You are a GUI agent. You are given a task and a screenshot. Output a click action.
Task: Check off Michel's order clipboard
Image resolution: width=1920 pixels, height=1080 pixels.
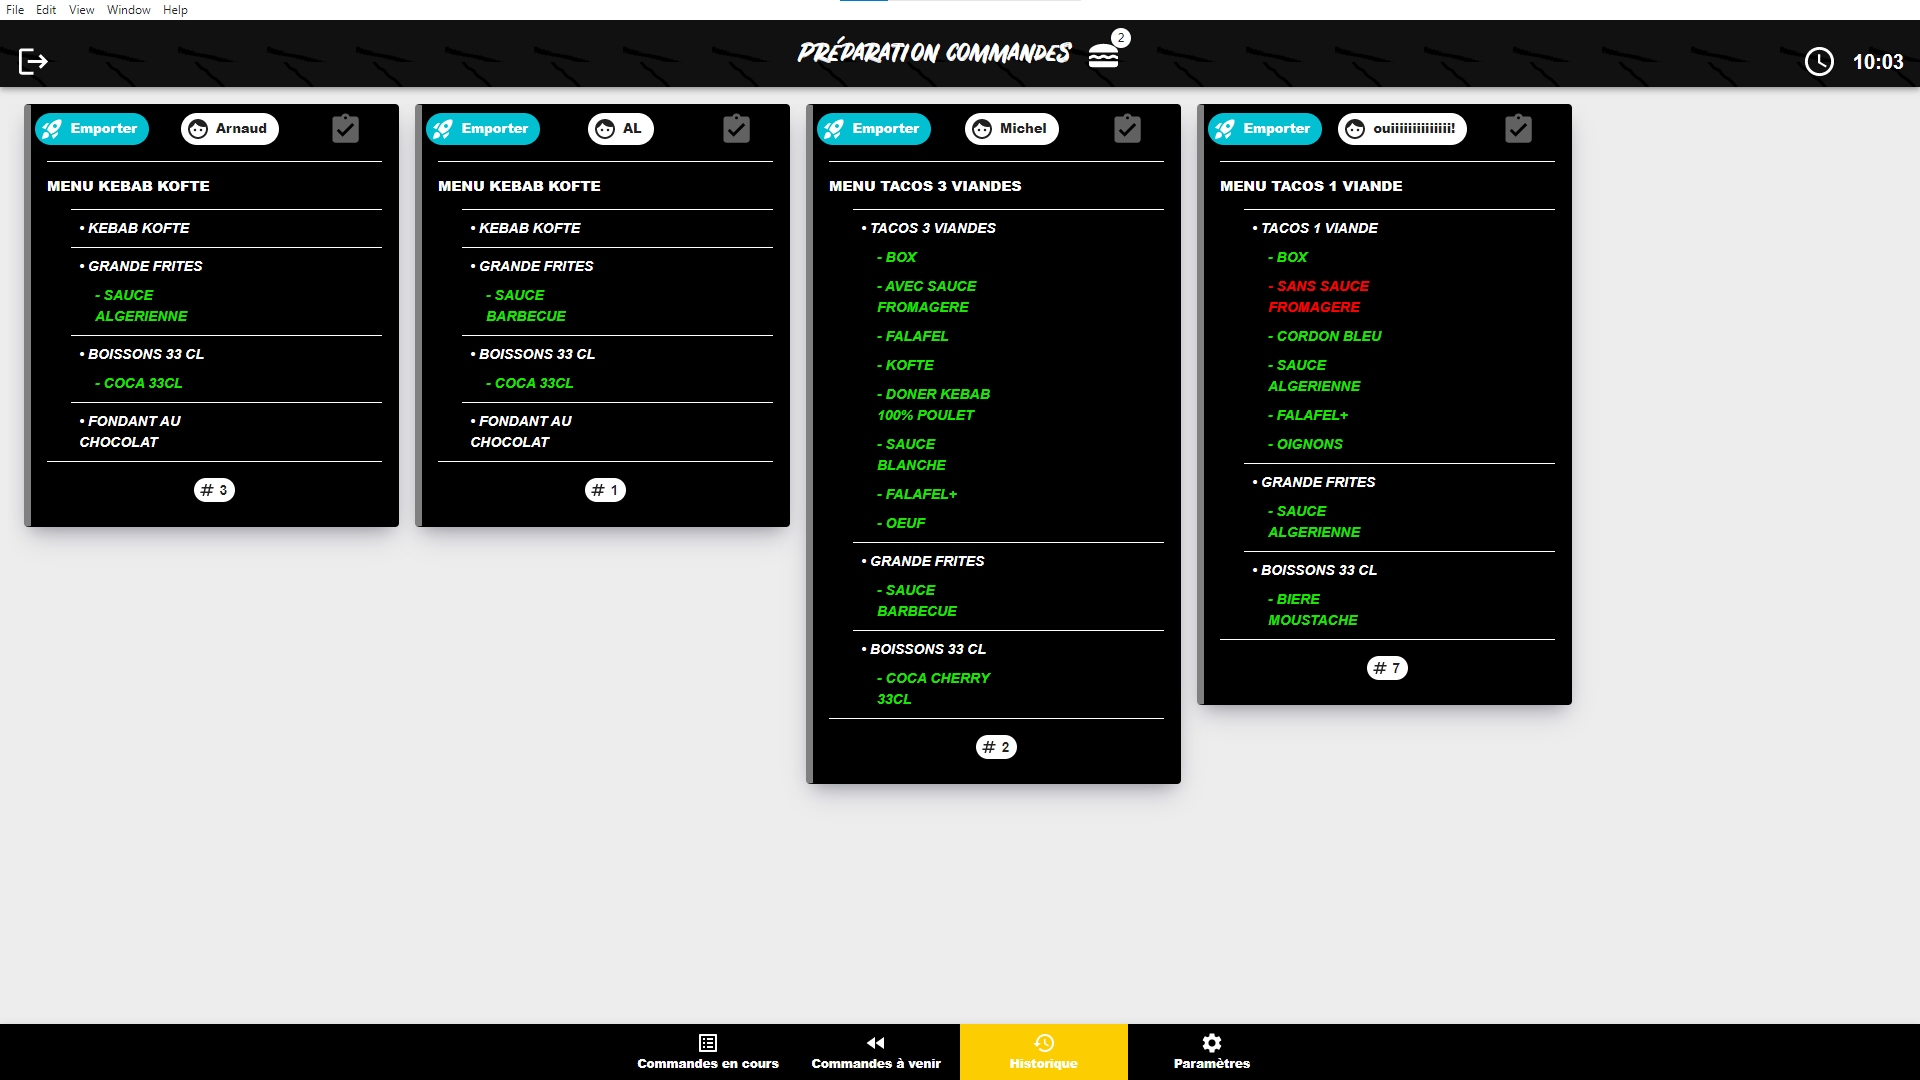(x=1127, y=129)
